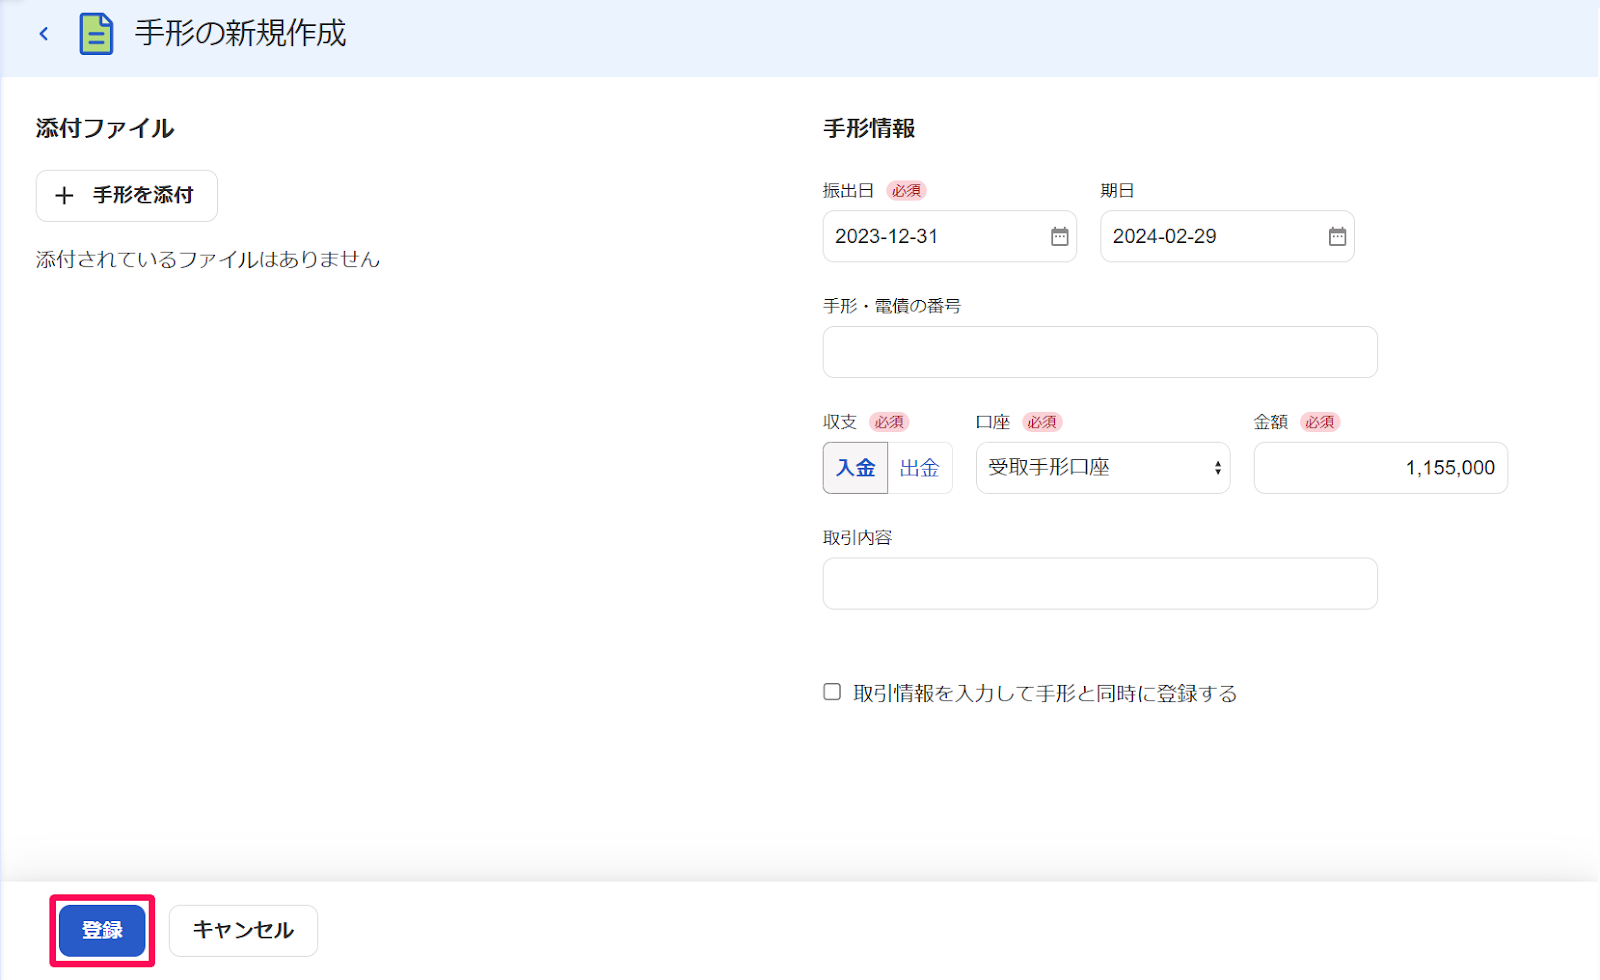This screenshot has height=980, width=1600.
Task: Open the 口座 dropdown (受取手形口座)
Action: pos(1103,468)
